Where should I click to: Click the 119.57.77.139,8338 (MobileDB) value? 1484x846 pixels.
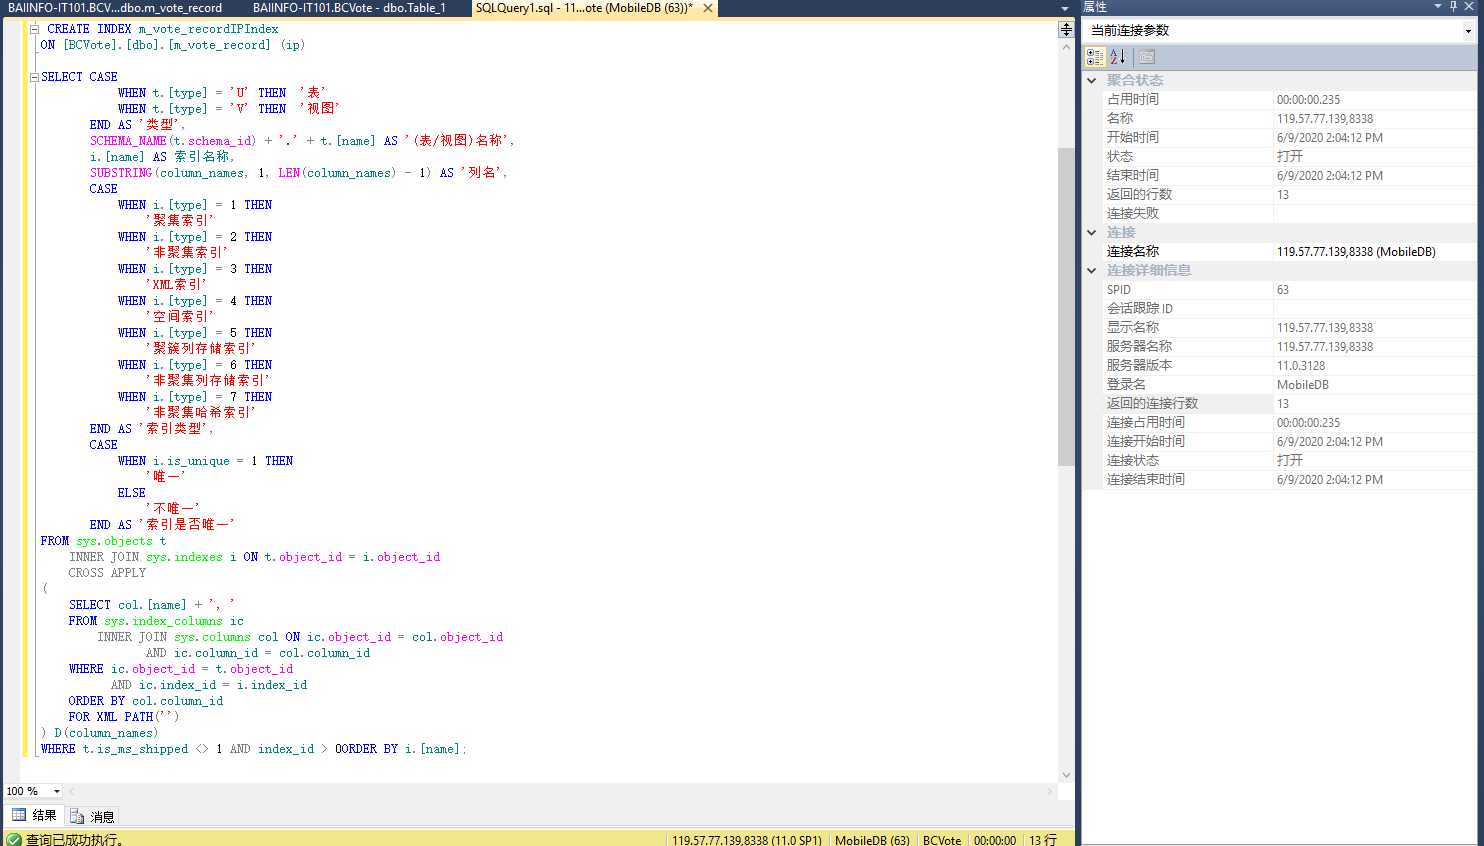1356,252
